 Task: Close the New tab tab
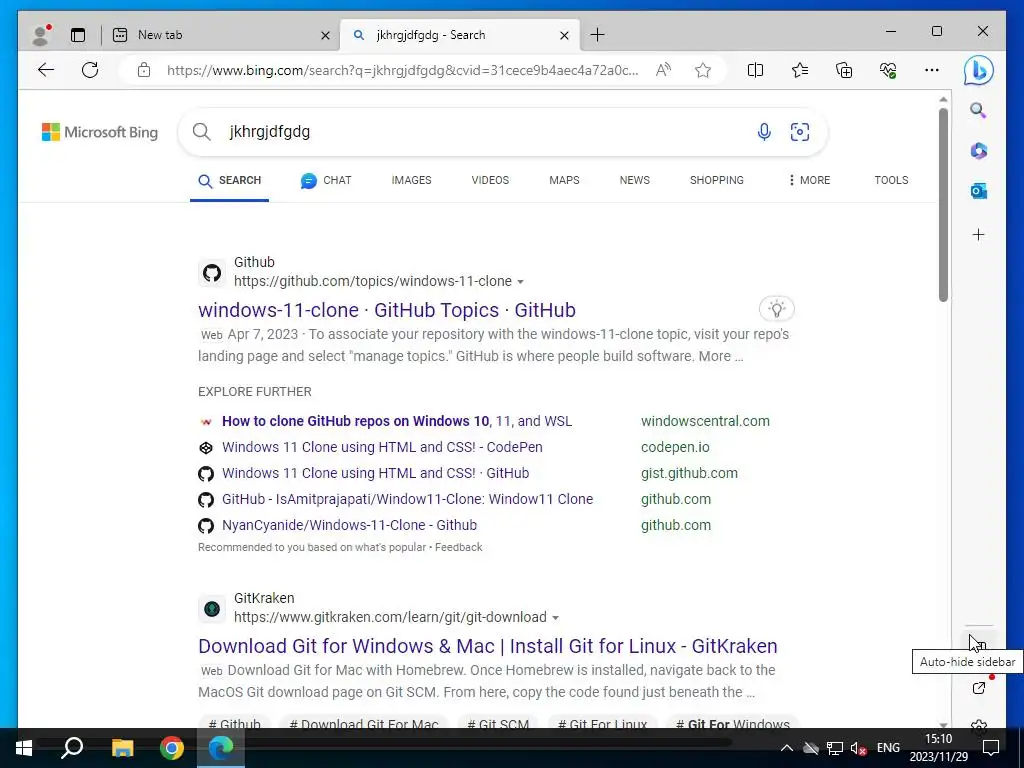click(x=325, y=35)
